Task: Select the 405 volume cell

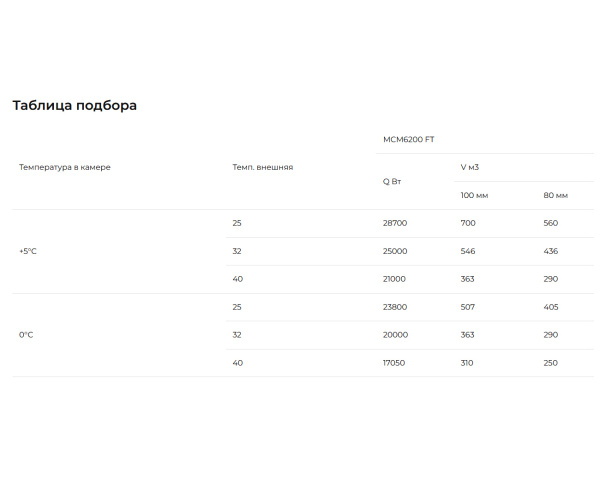Action: click(551, 307)
